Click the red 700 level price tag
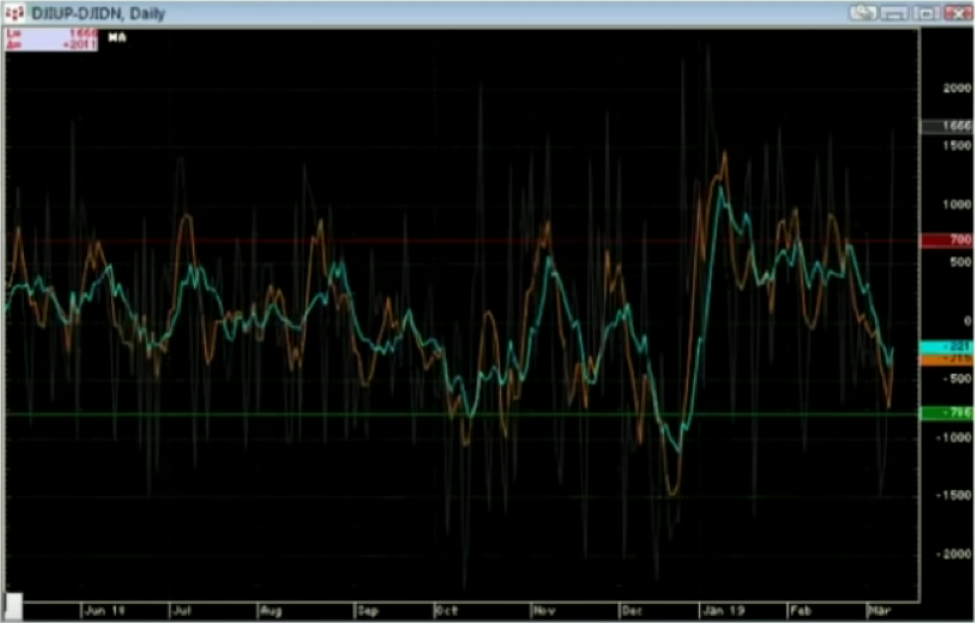Viewport: 975px width, 623px height. point(946,240)
